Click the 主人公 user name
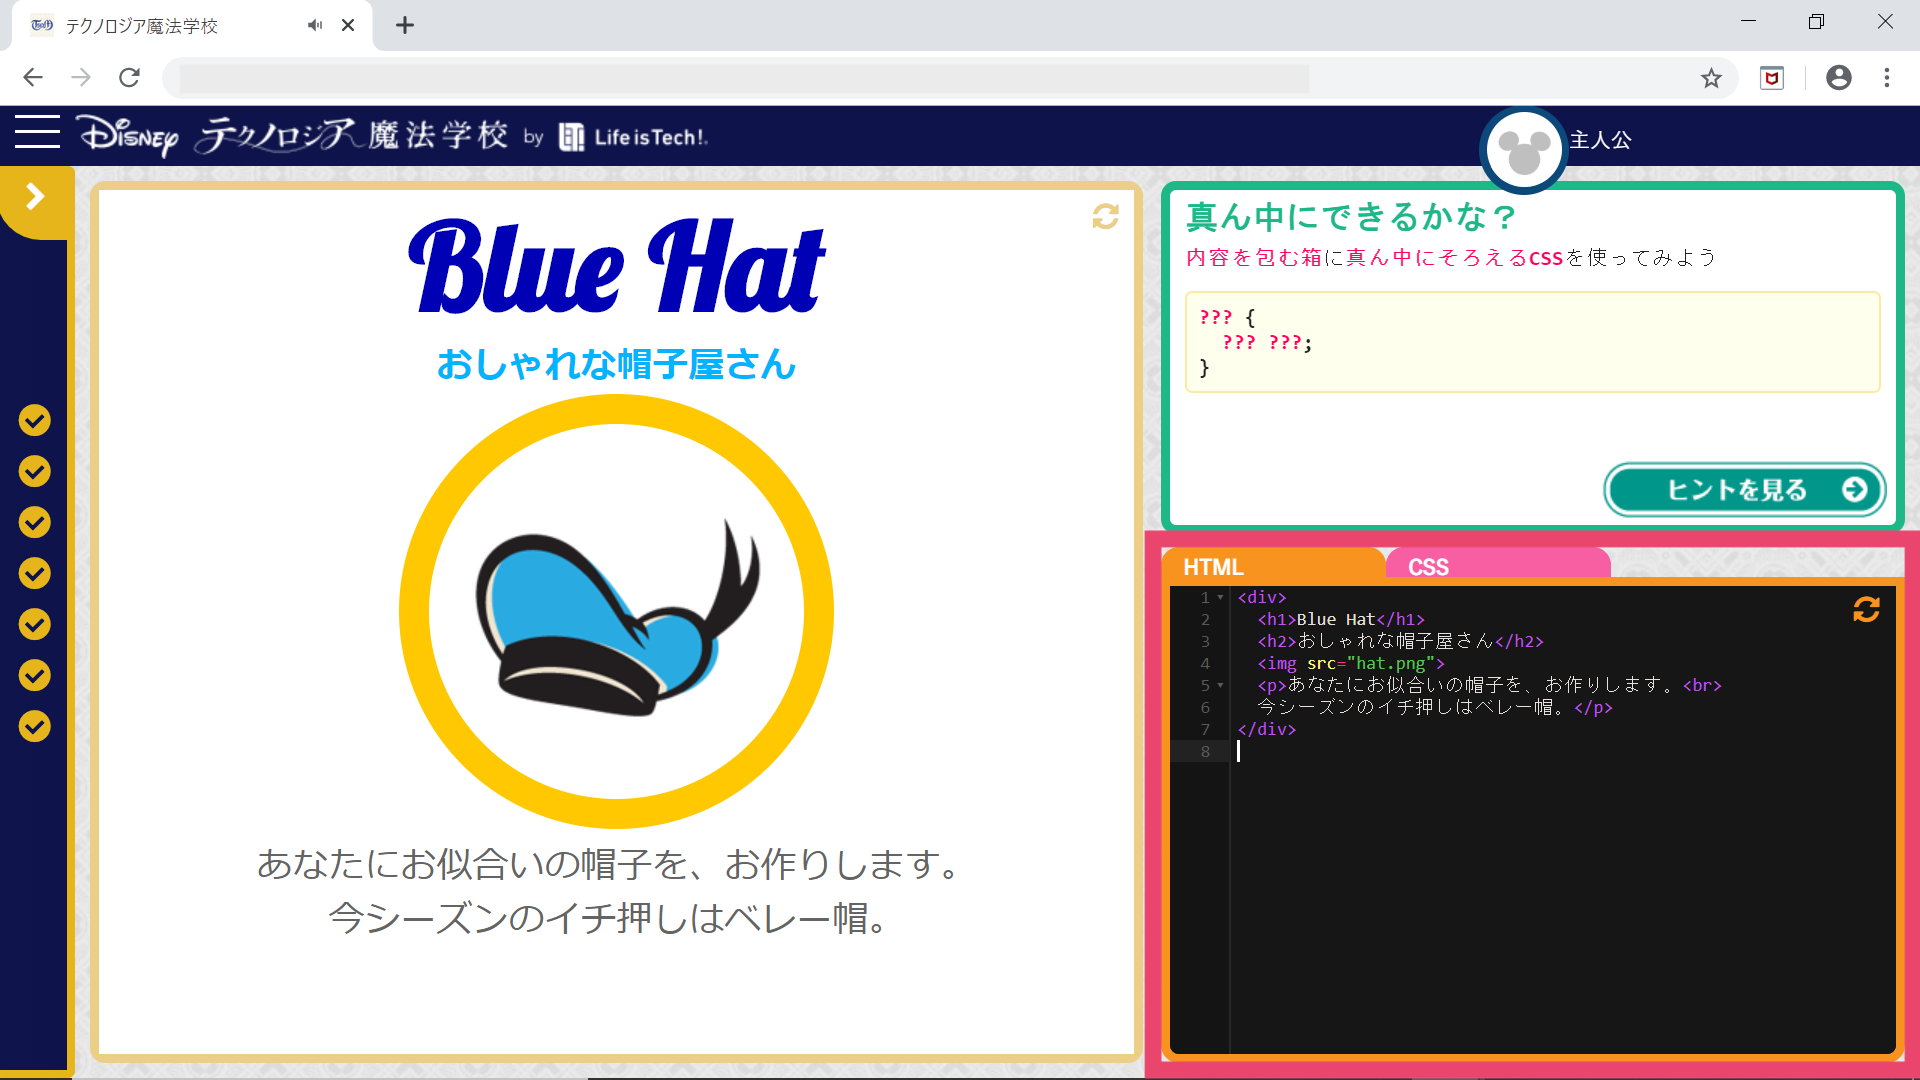 pyautogui.click(x=1600, y=140)
